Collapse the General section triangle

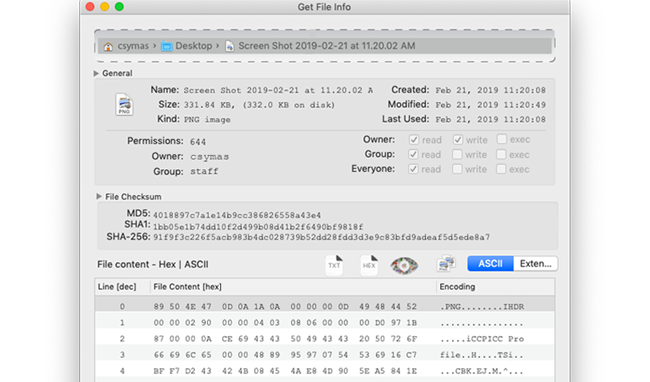point(96,73)
